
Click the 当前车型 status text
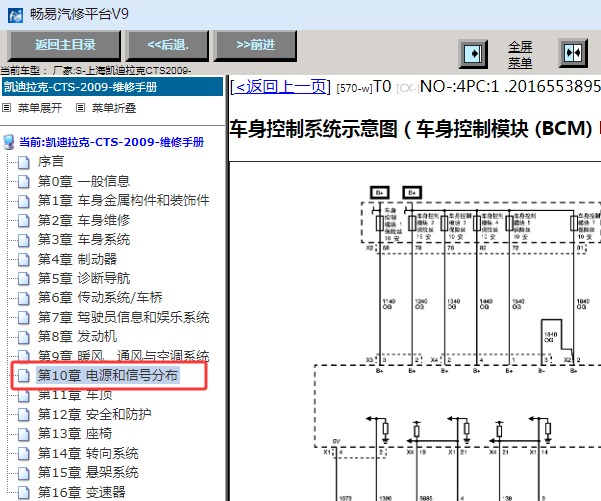96,70
